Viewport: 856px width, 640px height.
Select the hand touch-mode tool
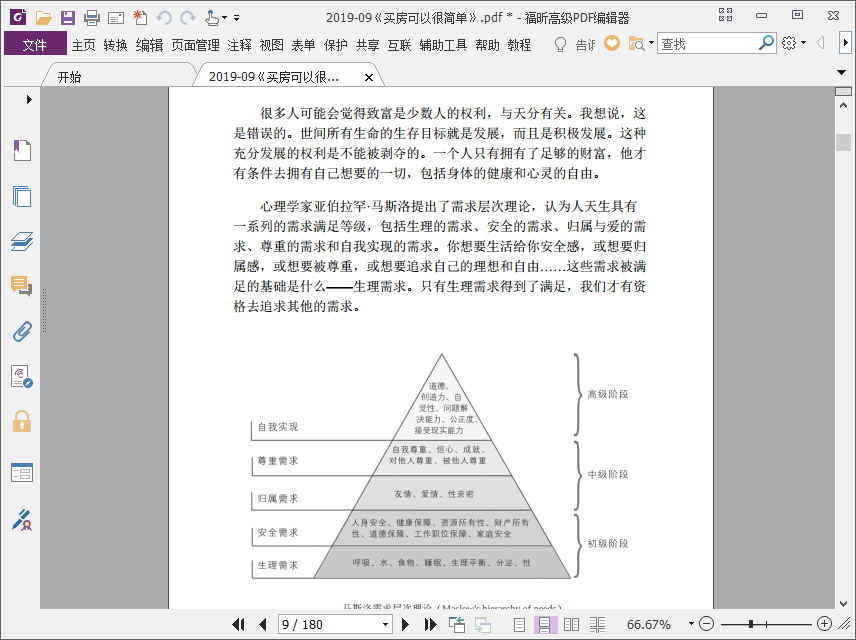pyautogui.click(x=212, y=18)
